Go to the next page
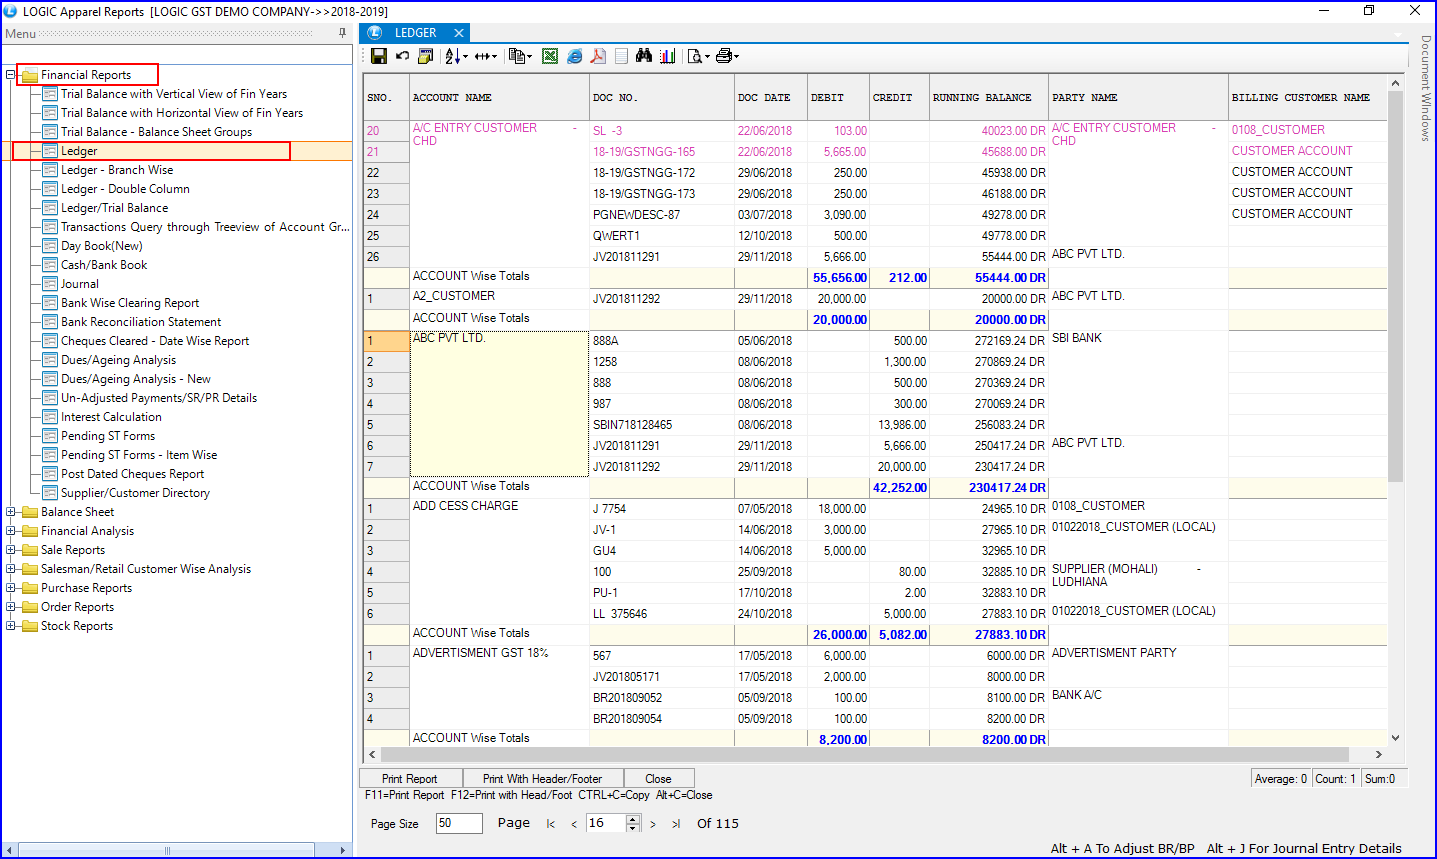 (653, 824)
